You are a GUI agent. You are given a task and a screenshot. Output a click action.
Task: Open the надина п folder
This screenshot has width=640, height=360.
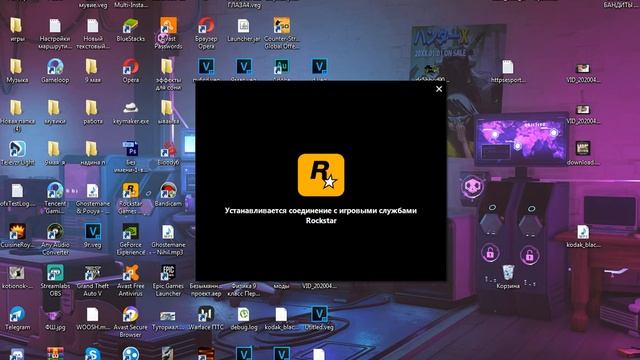click(x=93, y=153)
